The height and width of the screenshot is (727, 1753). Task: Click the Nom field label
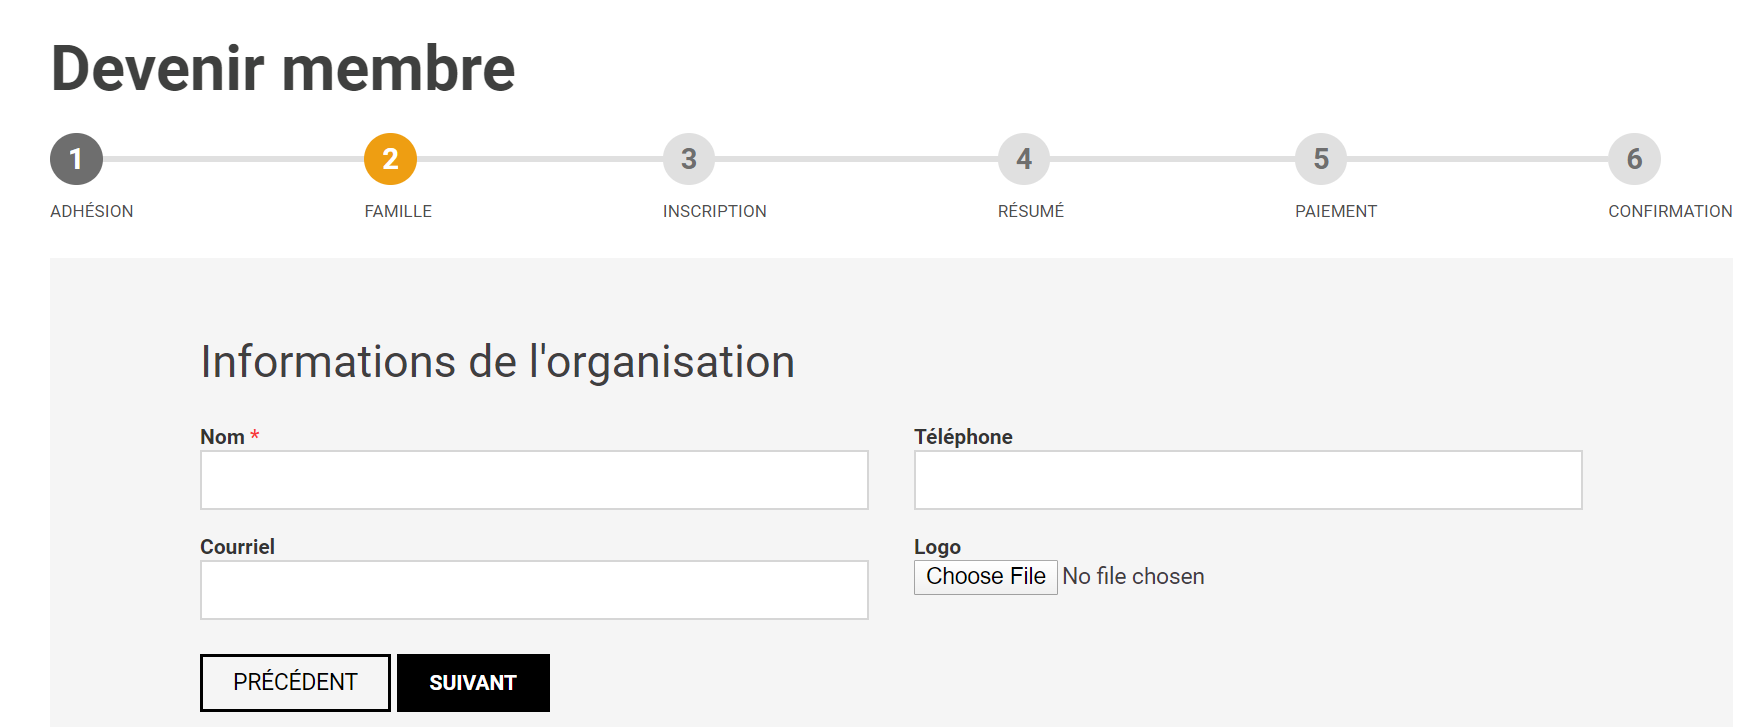coord(222,437)
